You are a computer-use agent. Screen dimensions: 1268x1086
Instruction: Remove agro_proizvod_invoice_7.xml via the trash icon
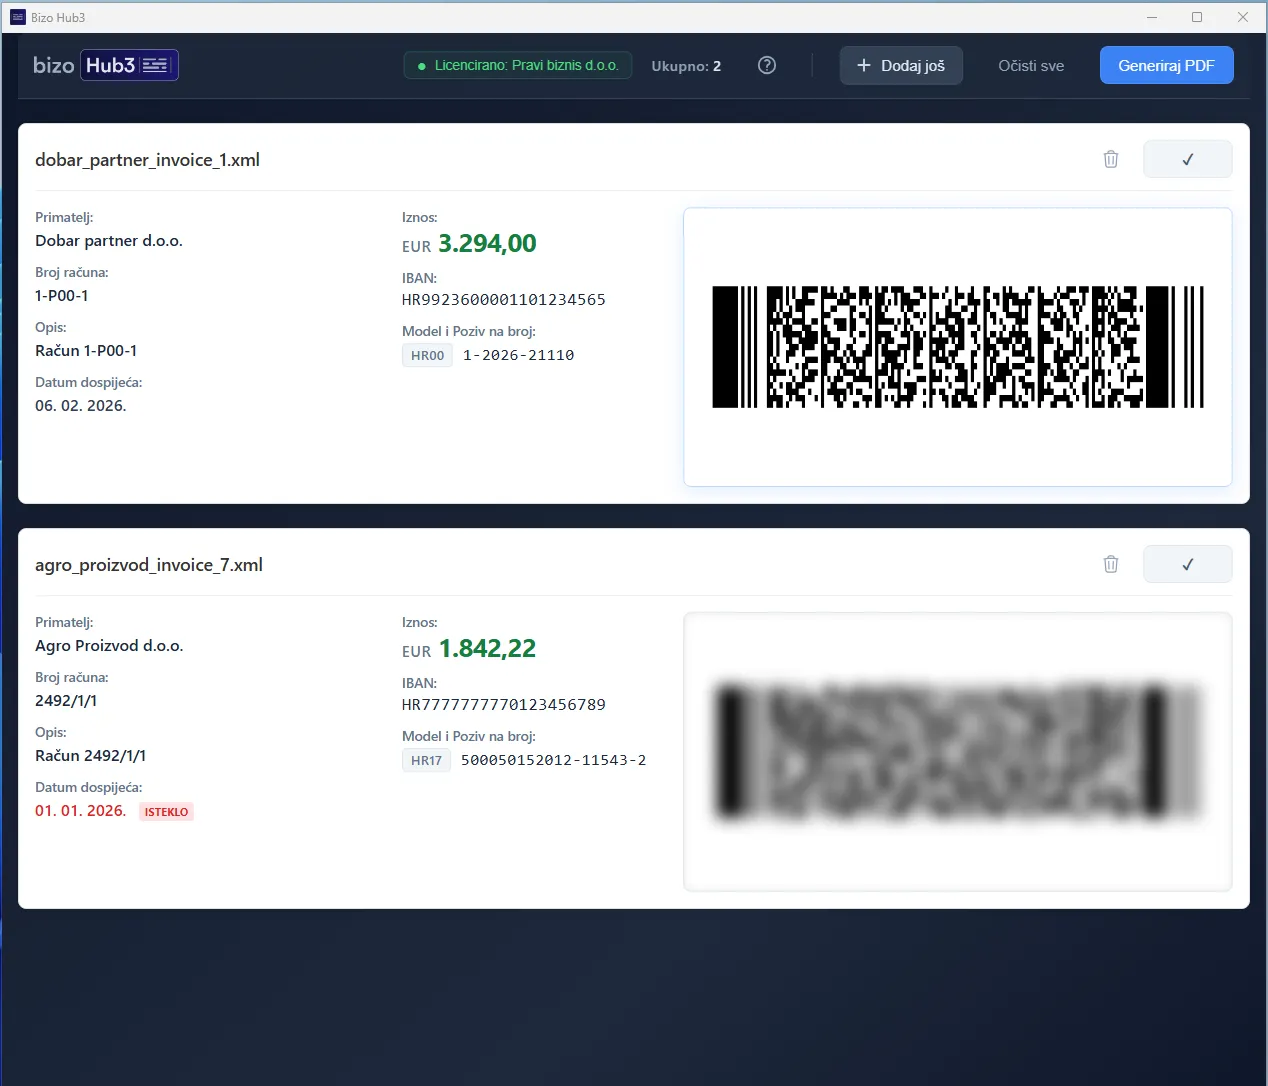tap(1110, 563)
